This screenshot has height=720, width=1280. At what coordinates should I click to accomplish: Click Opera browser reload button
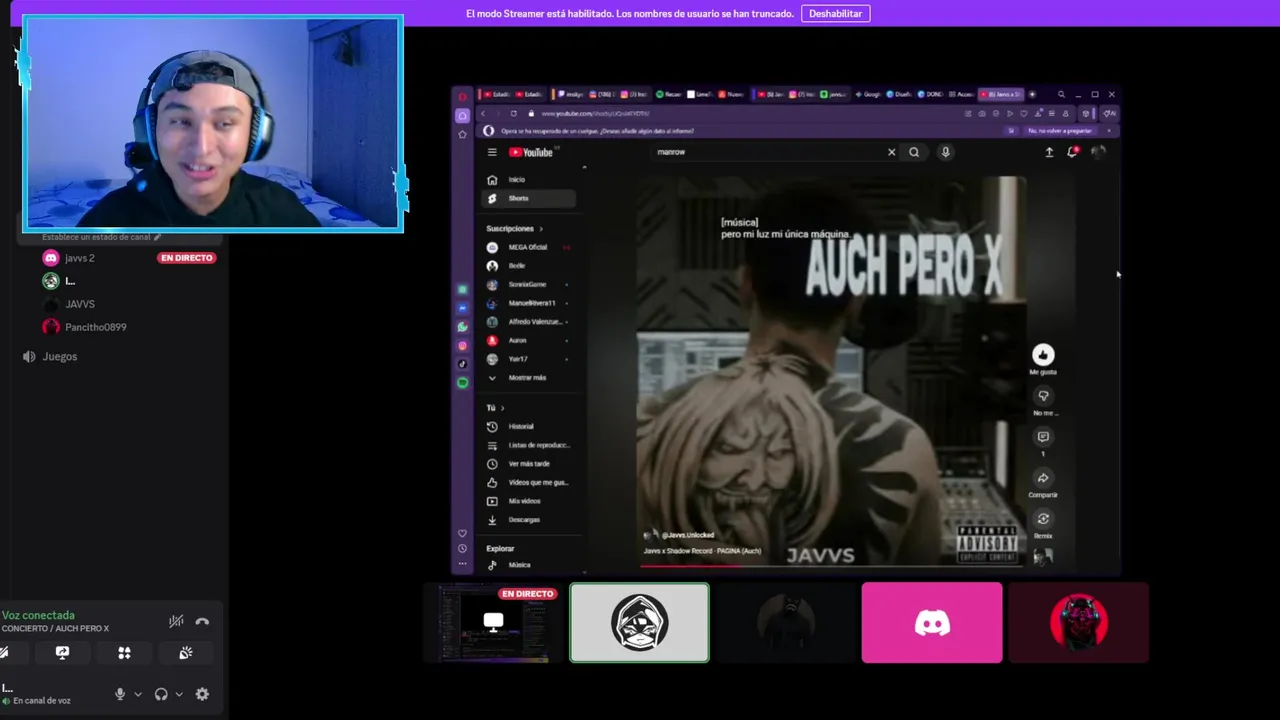pos(514,114)
